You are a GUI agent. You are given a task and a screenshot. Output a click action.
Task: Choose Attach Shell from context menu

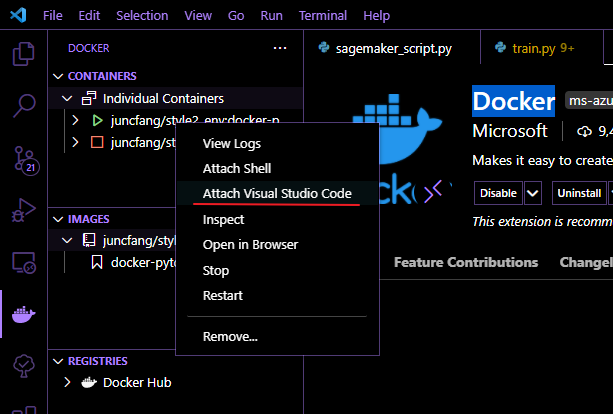[278, 168]
